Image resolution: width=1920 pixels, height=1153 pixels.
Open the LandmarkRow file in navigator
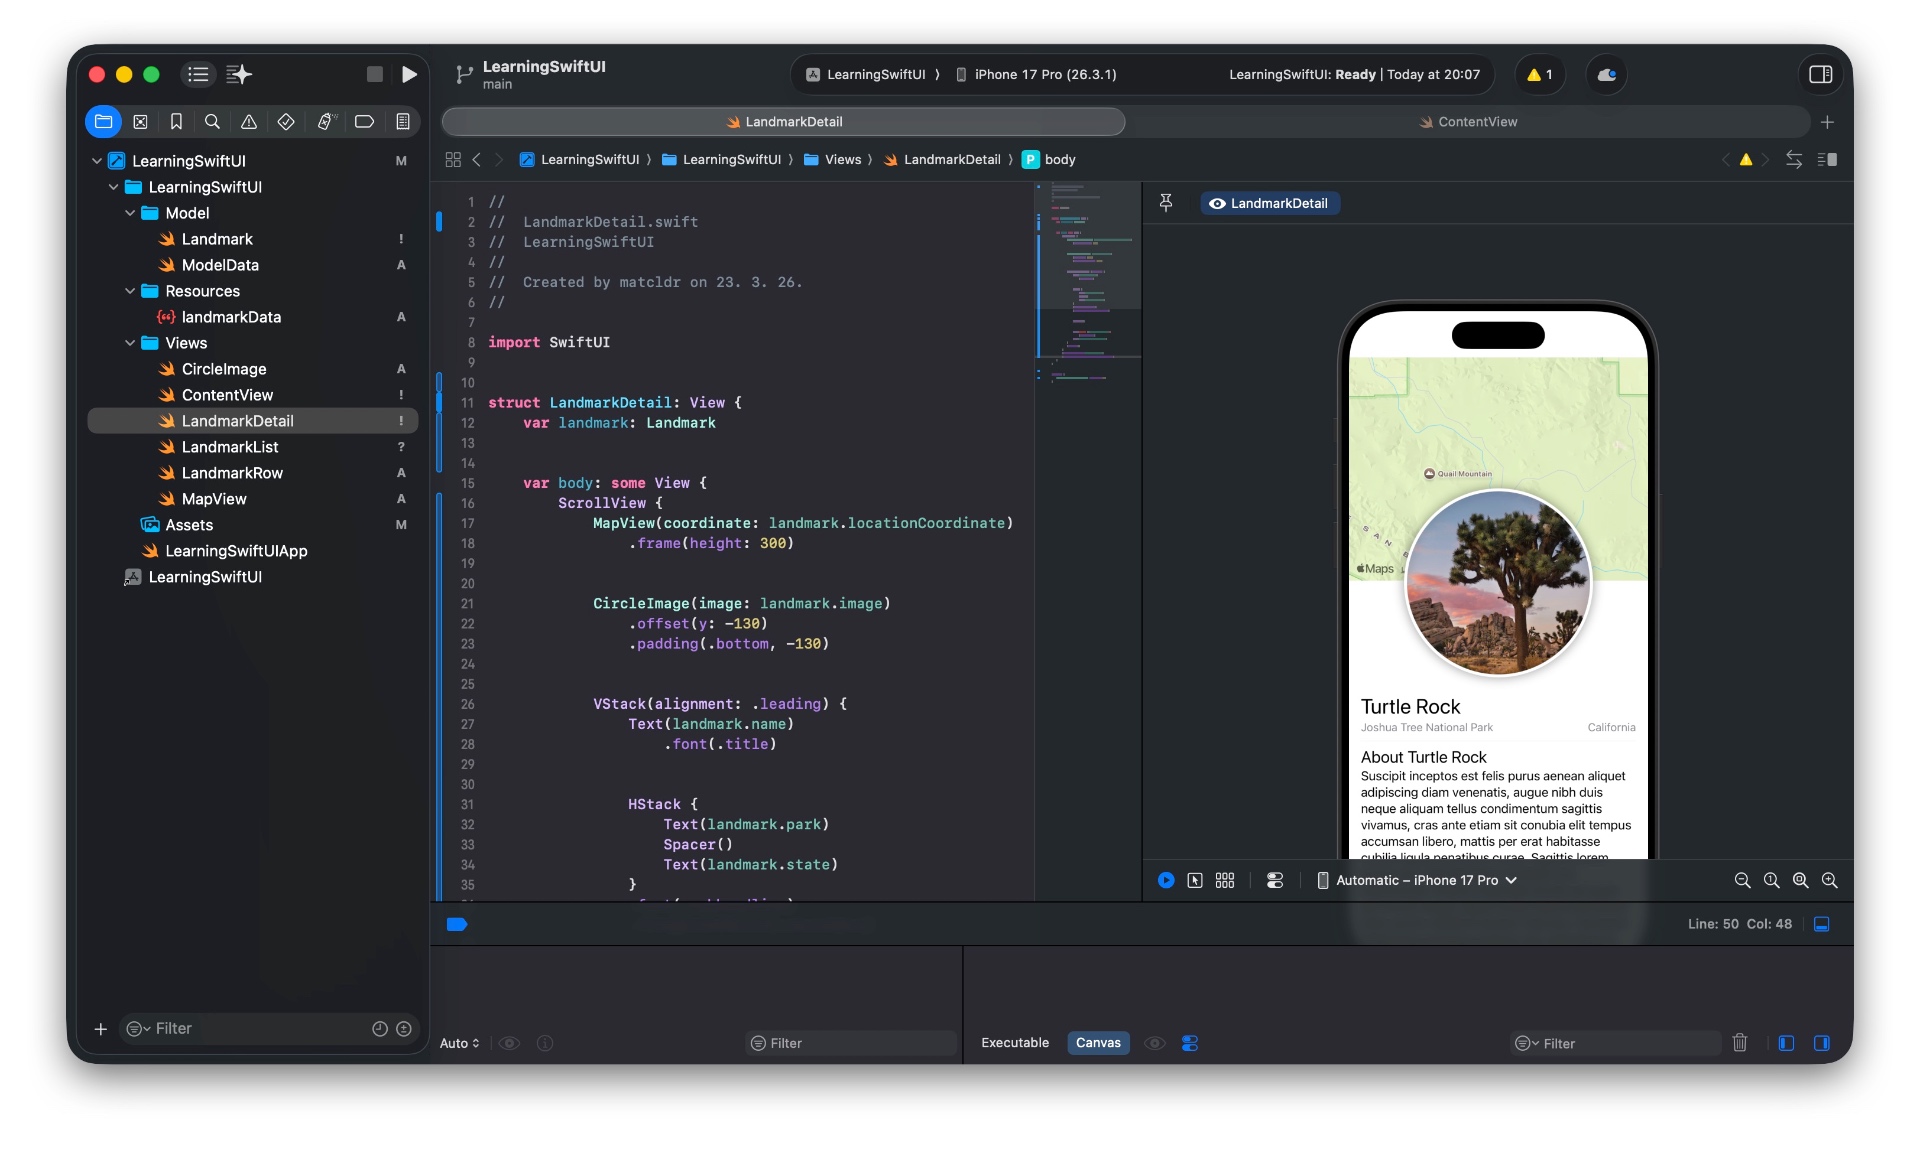click(232, 473)
